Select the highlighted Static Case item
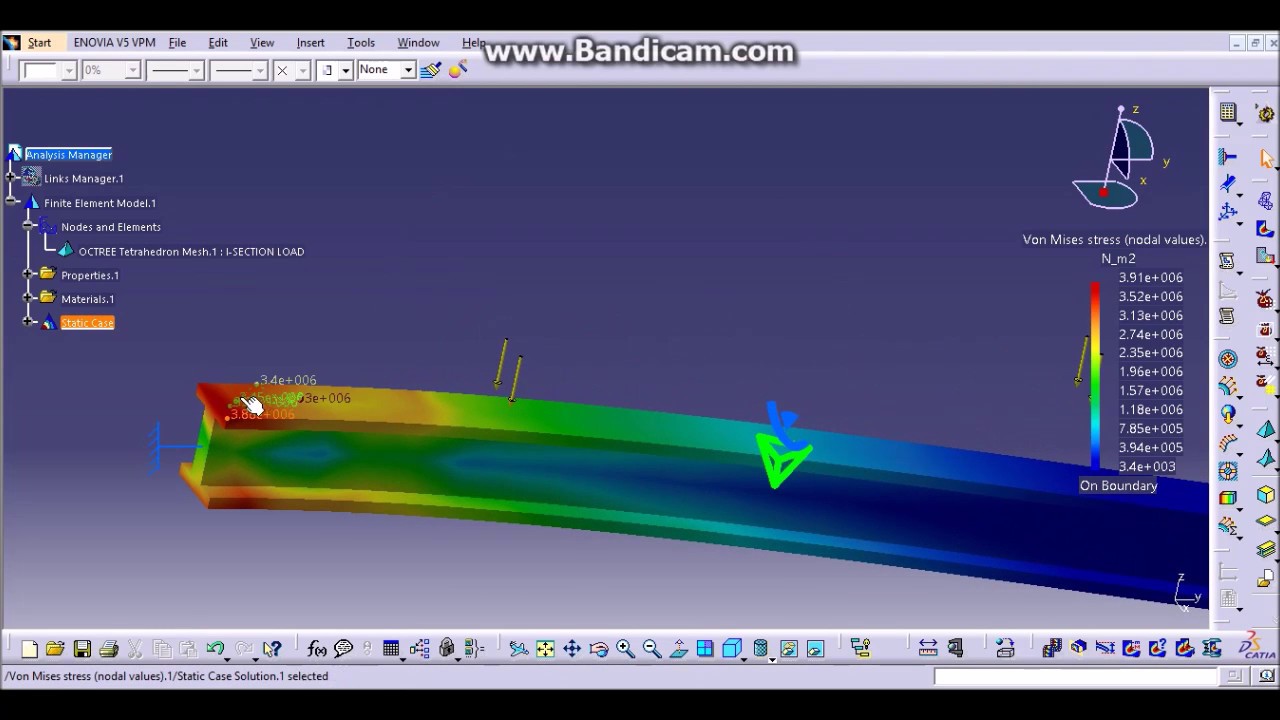1280x720 pixels. (x=87, y=323)
